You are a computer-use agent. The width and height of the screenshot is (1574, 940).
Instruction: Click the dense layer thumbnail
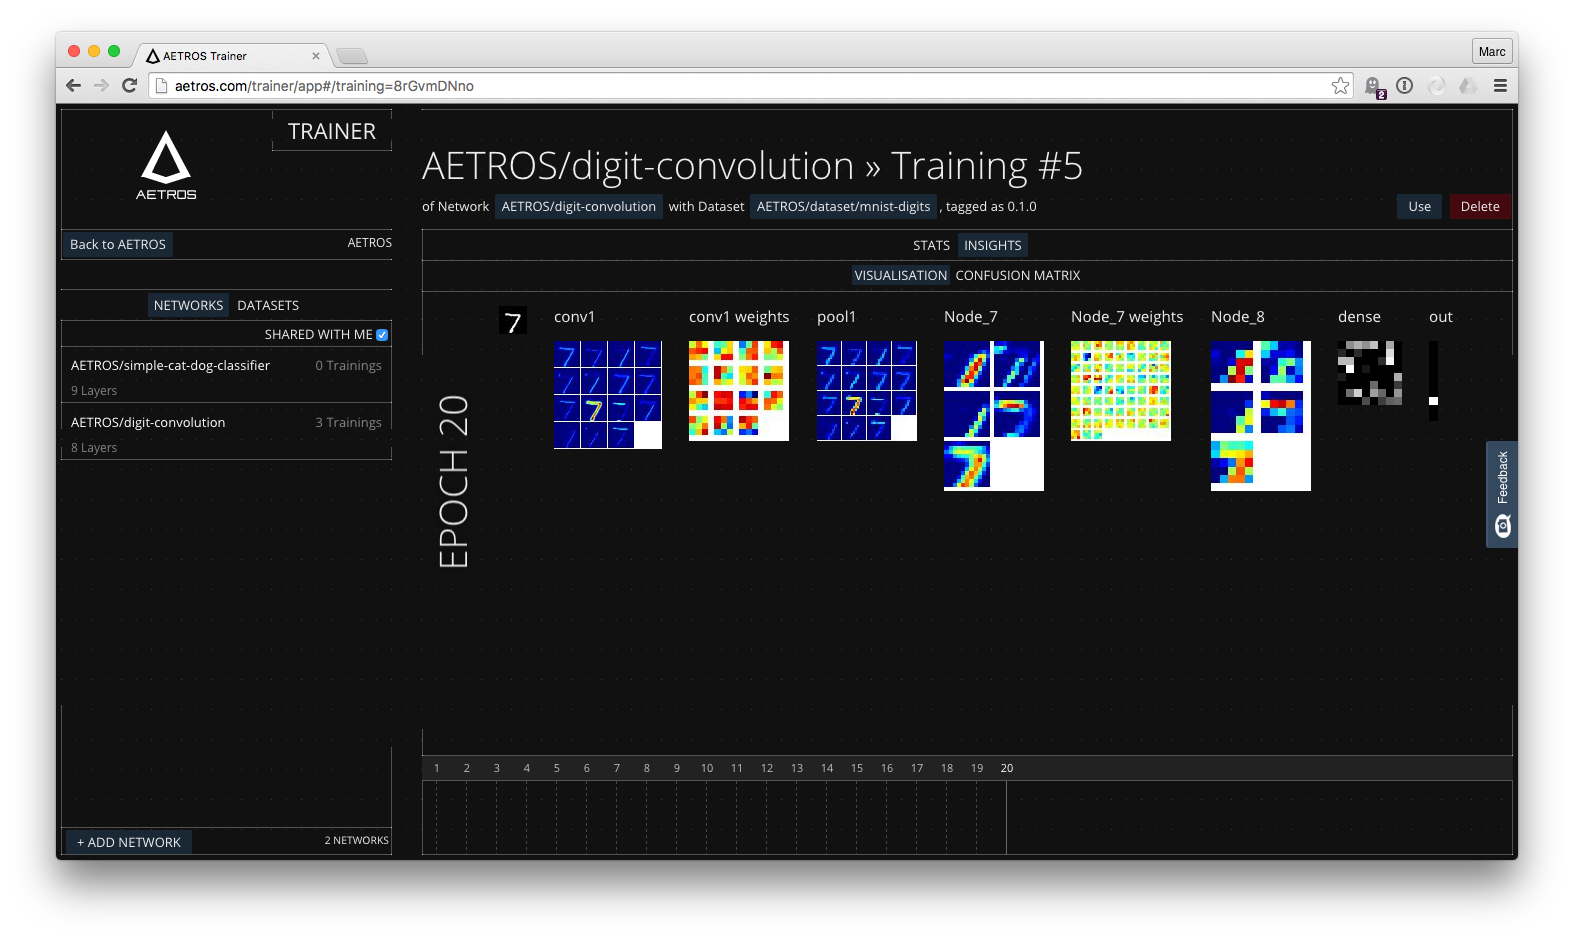pos(1370,373)
